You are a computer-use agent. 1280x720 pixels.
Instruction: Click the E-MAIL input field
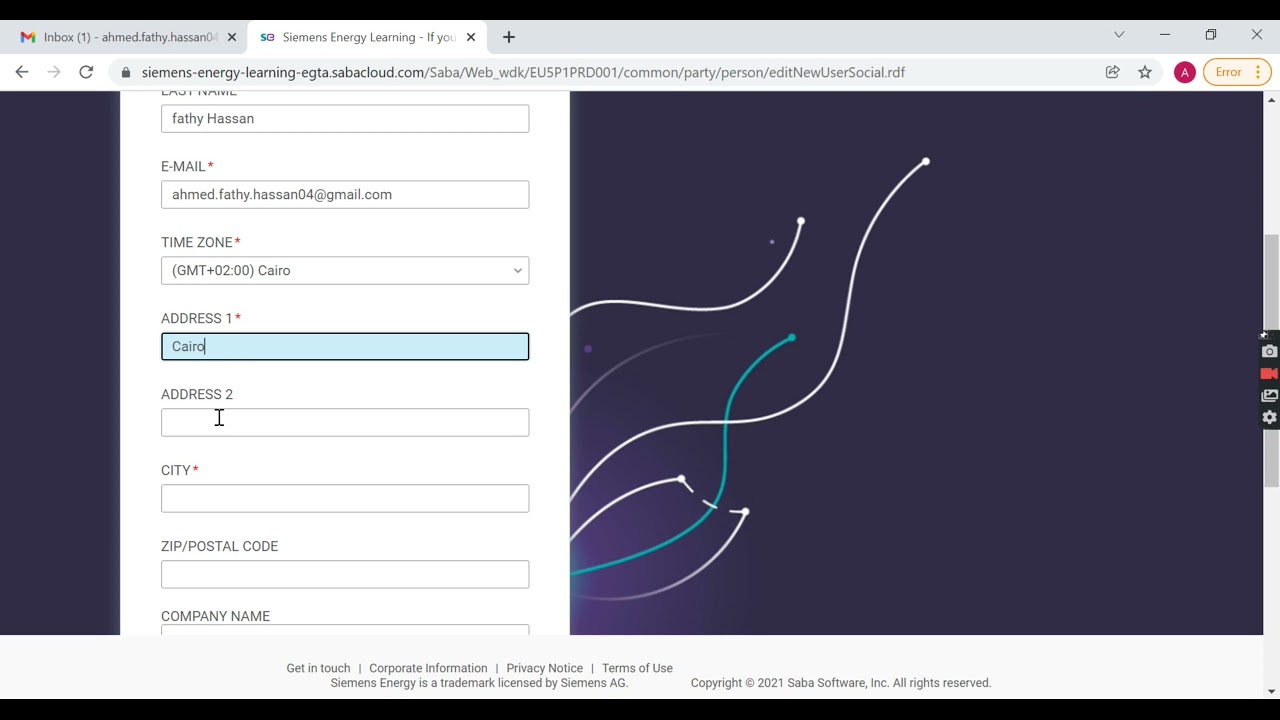345,194
